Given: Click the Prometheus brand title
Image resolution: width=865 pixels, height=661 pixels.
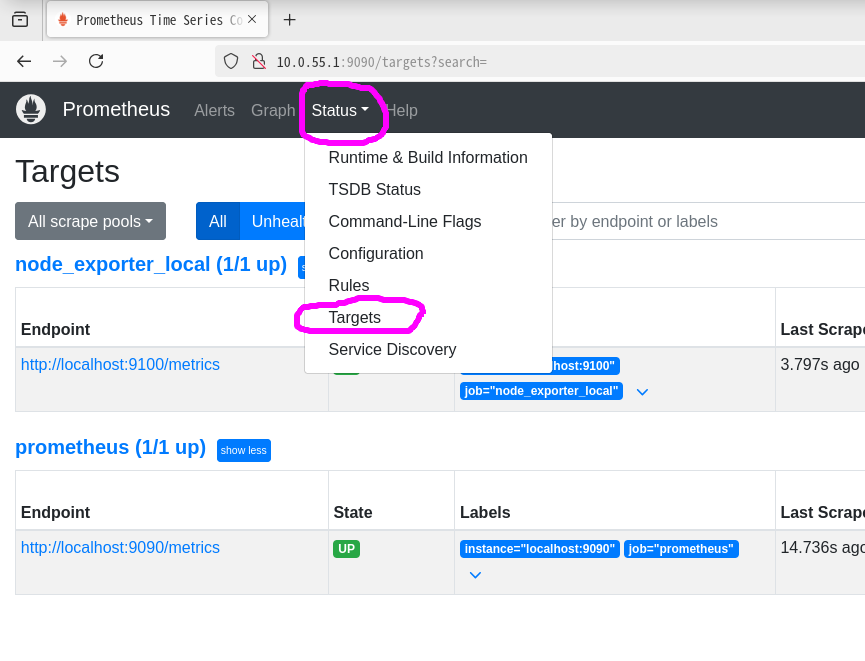Looking at the screenshot, I should point(116,109).
